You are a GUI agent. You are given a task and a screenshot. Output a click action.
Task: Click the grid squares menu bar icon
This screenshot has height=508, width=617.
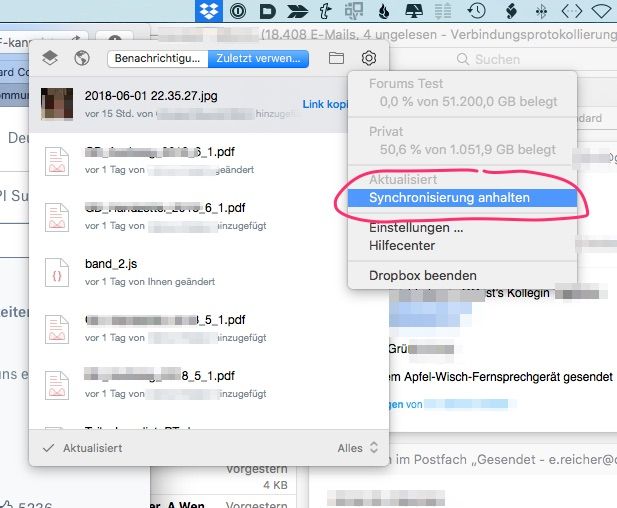click(x=354, y=11)
